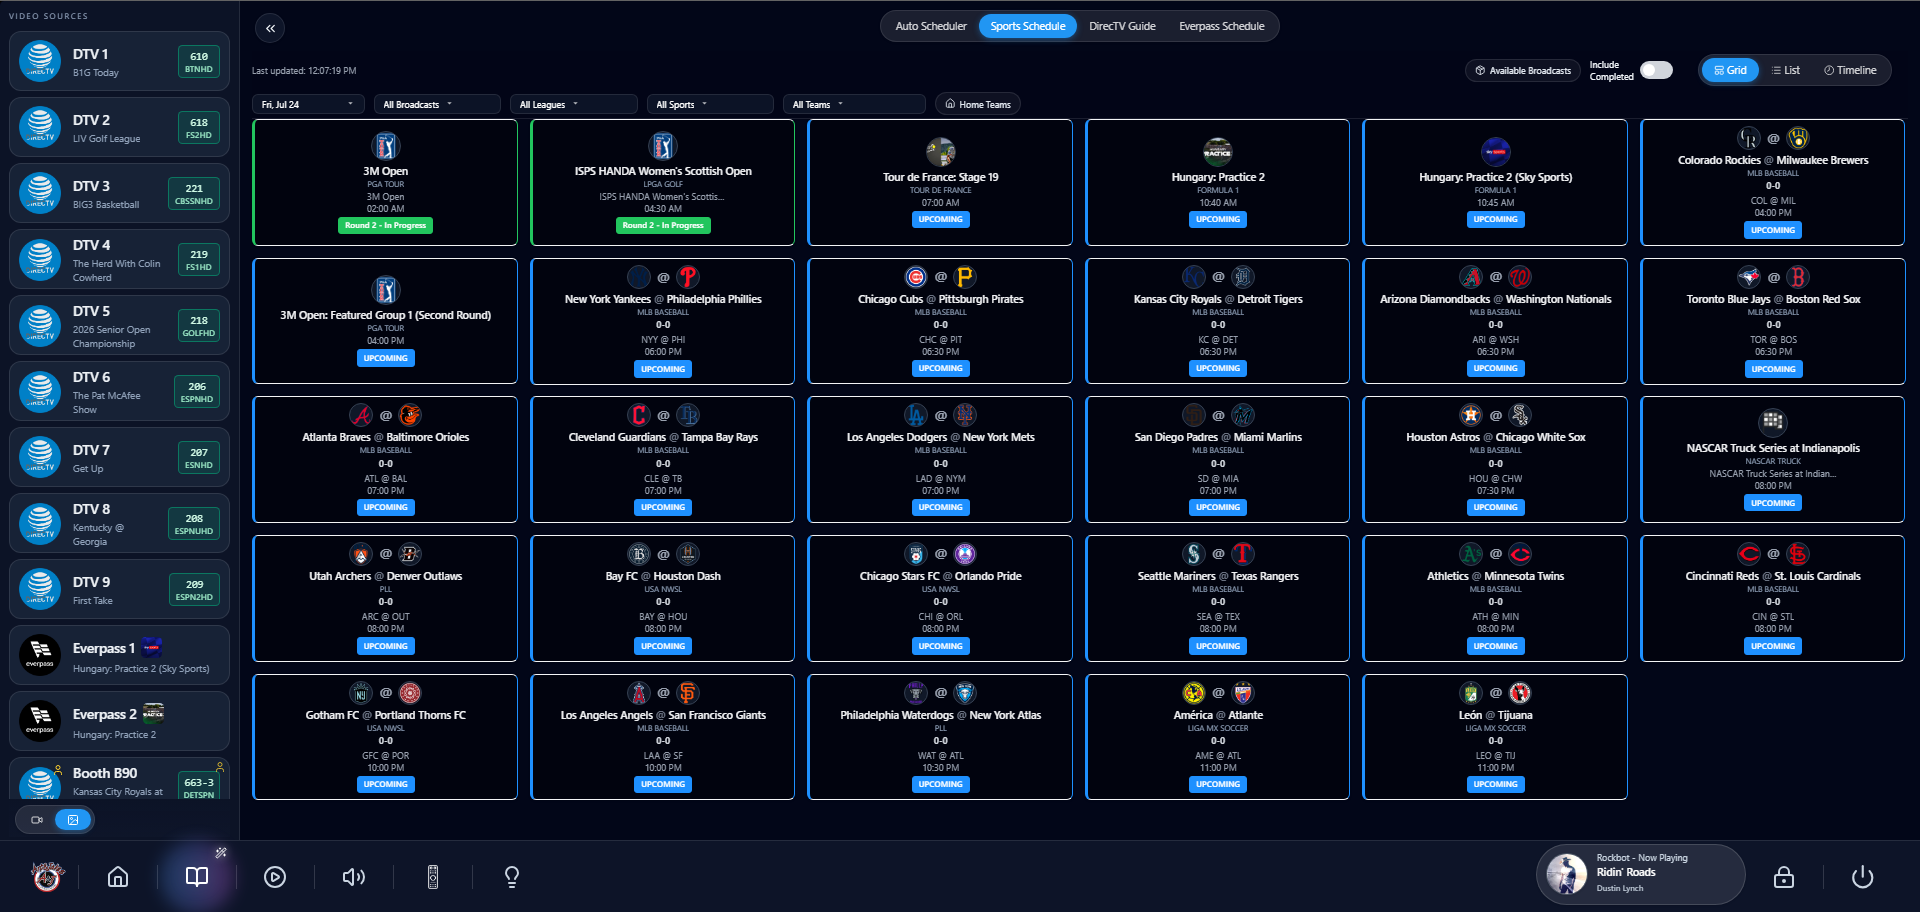Click the Available Broadcasts button

coord(1523,70)
